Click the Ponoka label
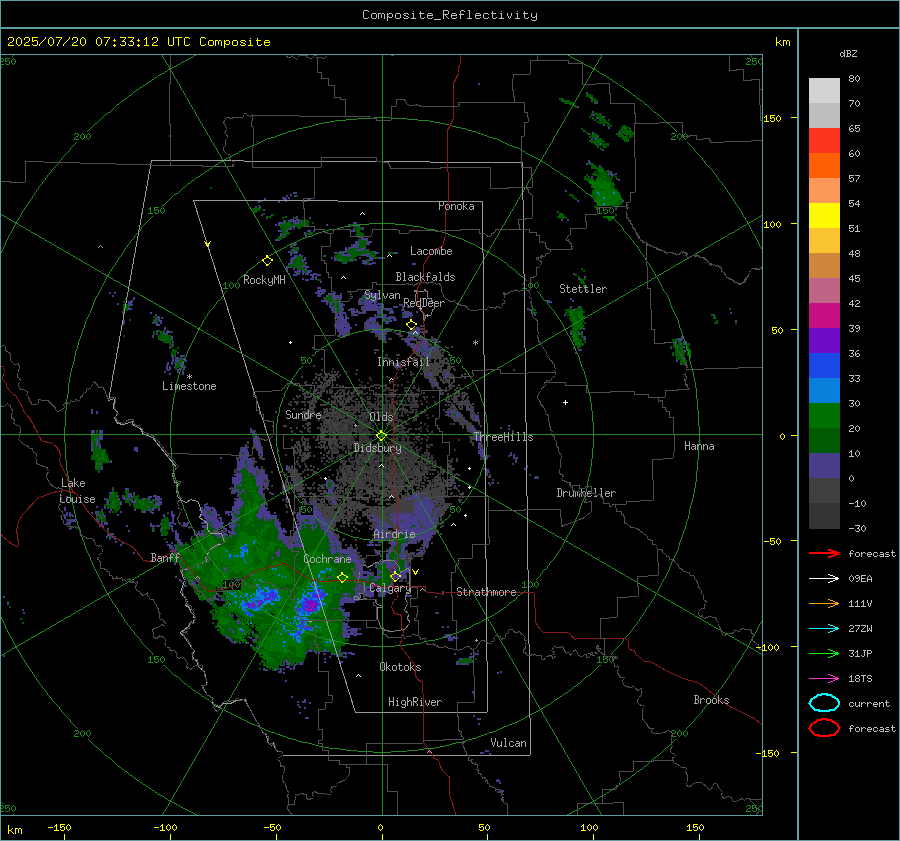The width and height of the screenshot is (900, 841). (456, 207)
